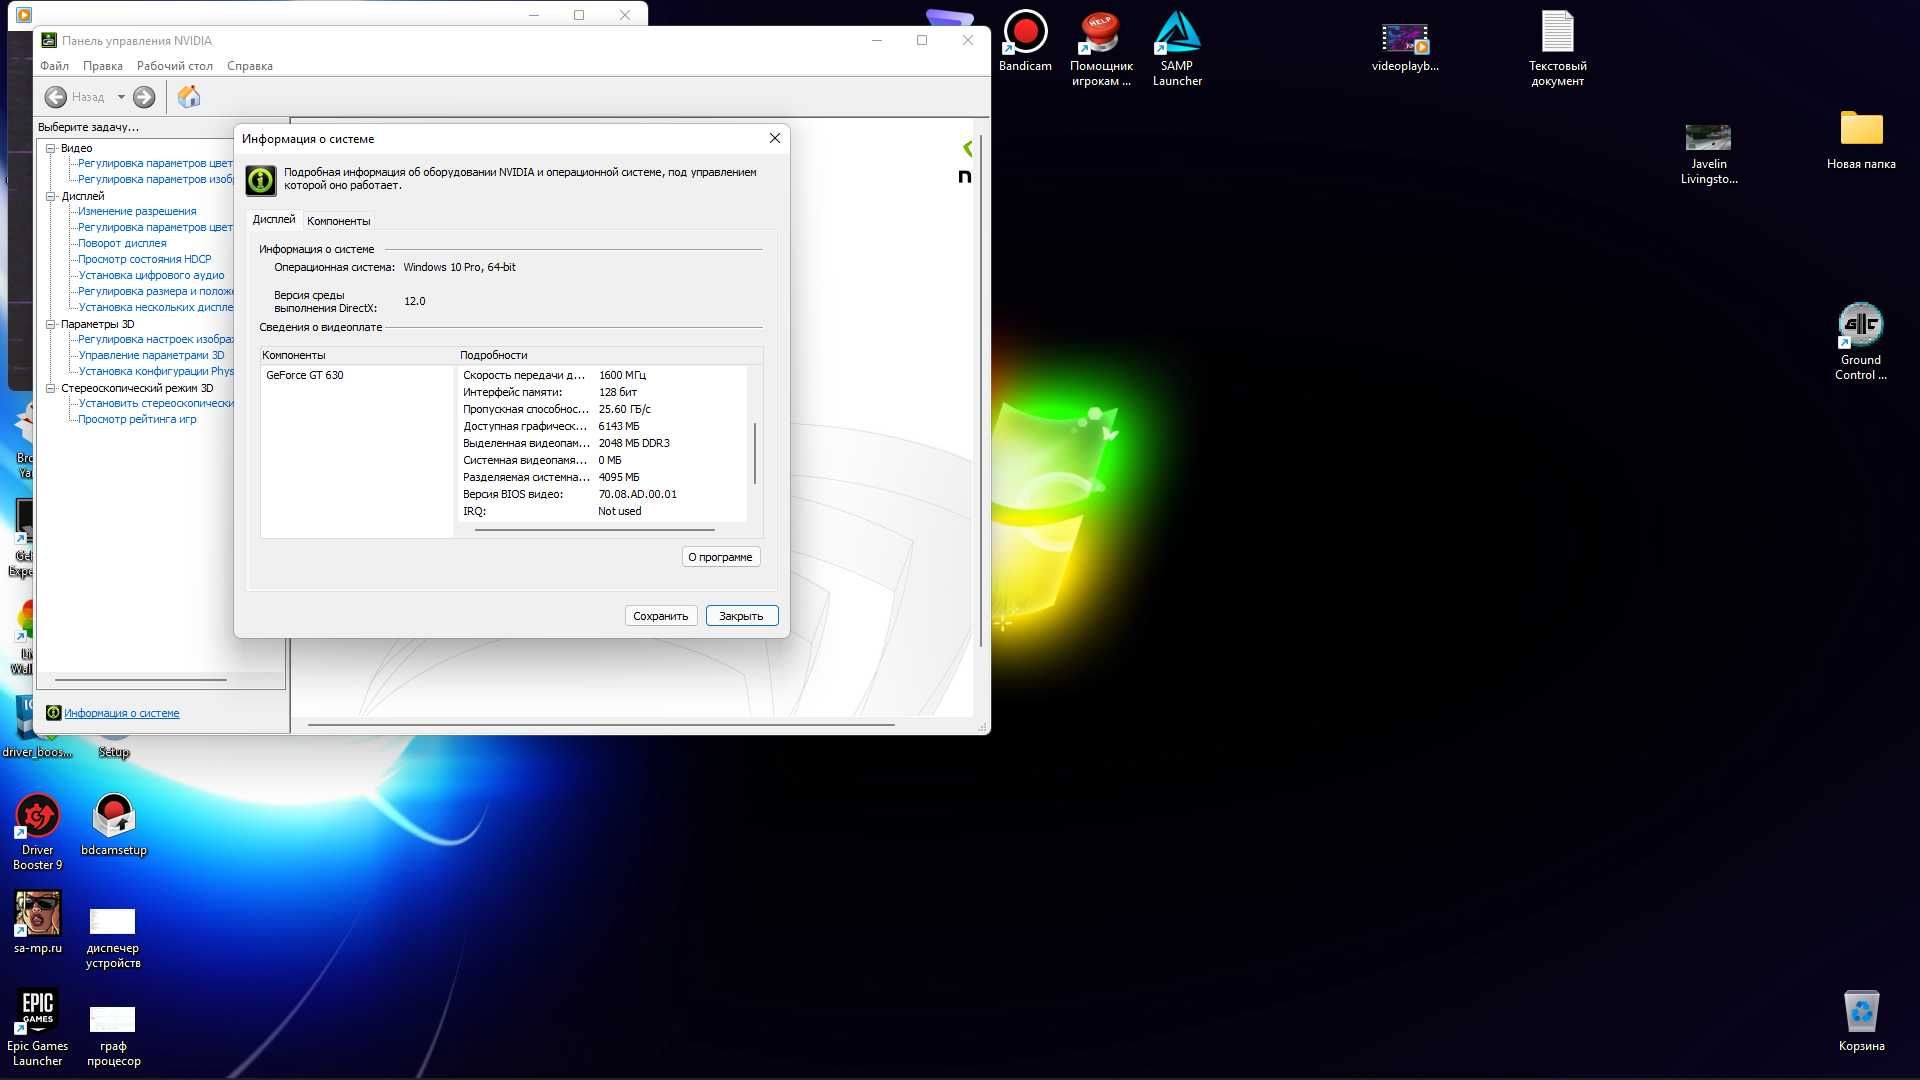Click the Setup desktop icon label
The image size is (1920, 1080).
point(114,752)
